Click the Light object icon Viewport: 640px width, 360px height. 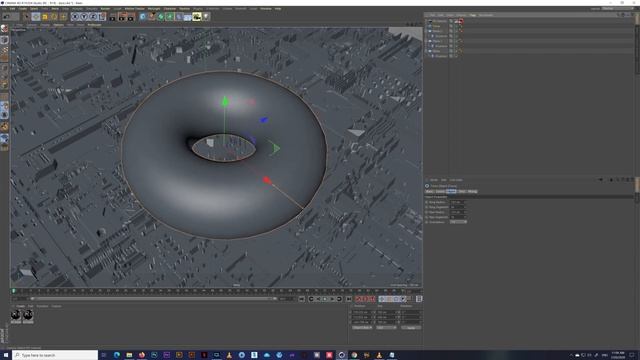click(x=206, y=17)
